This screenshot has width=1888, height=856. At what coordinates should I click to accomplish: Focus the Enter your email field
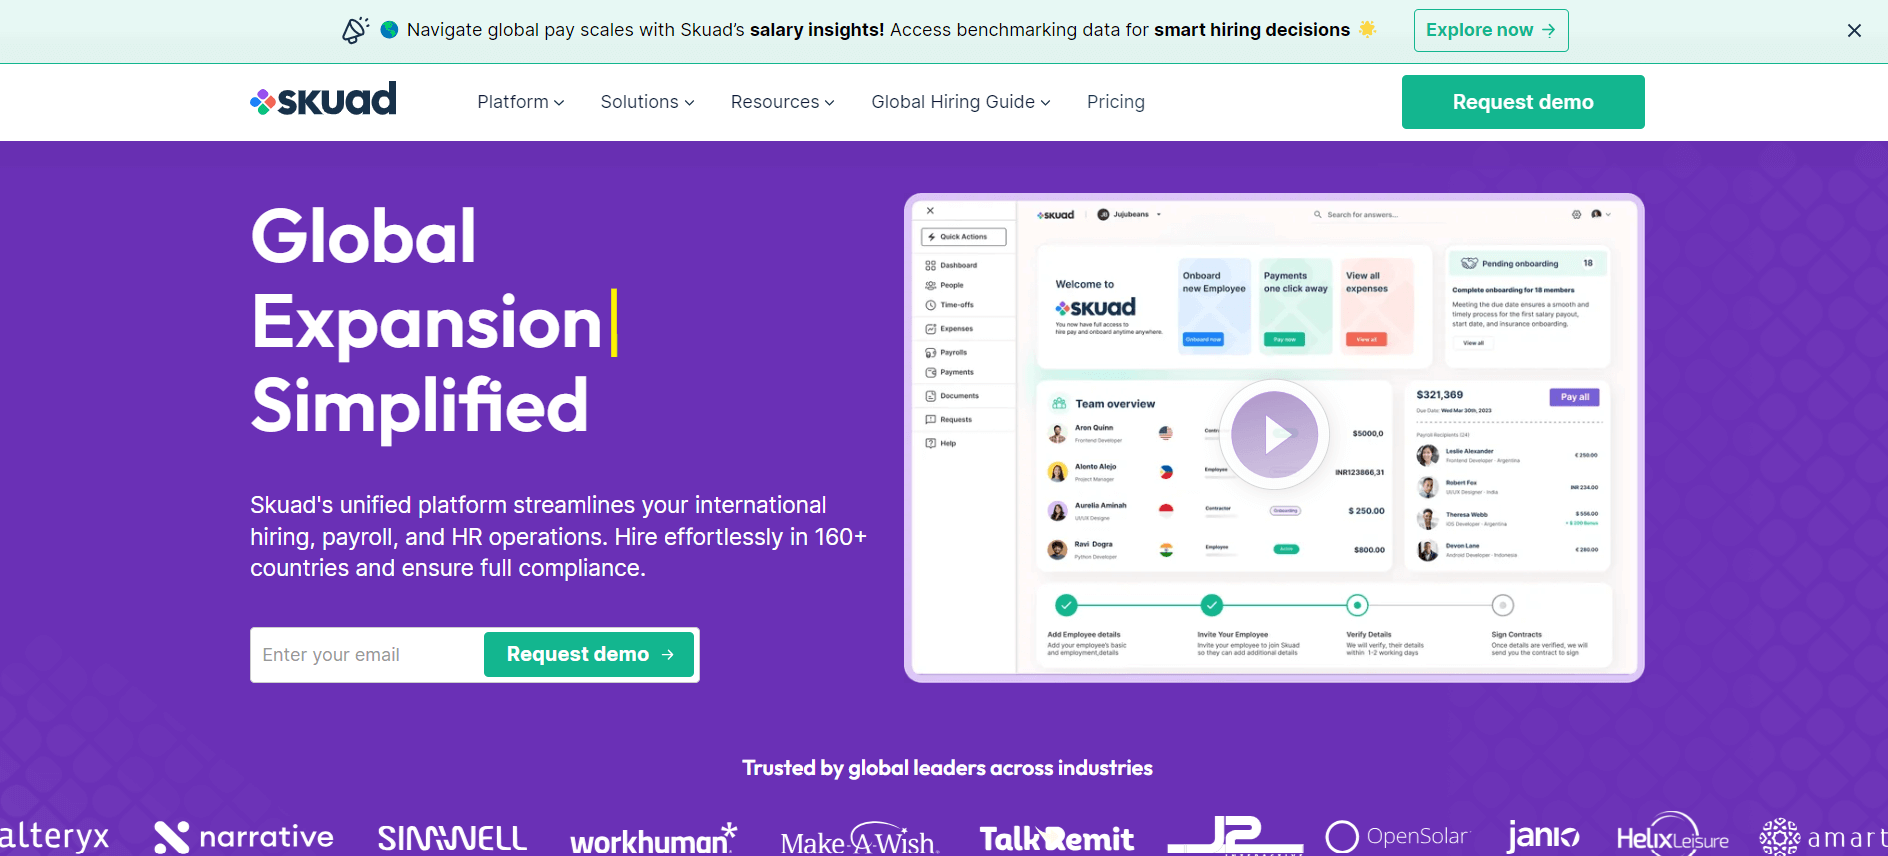click(367, 655)
